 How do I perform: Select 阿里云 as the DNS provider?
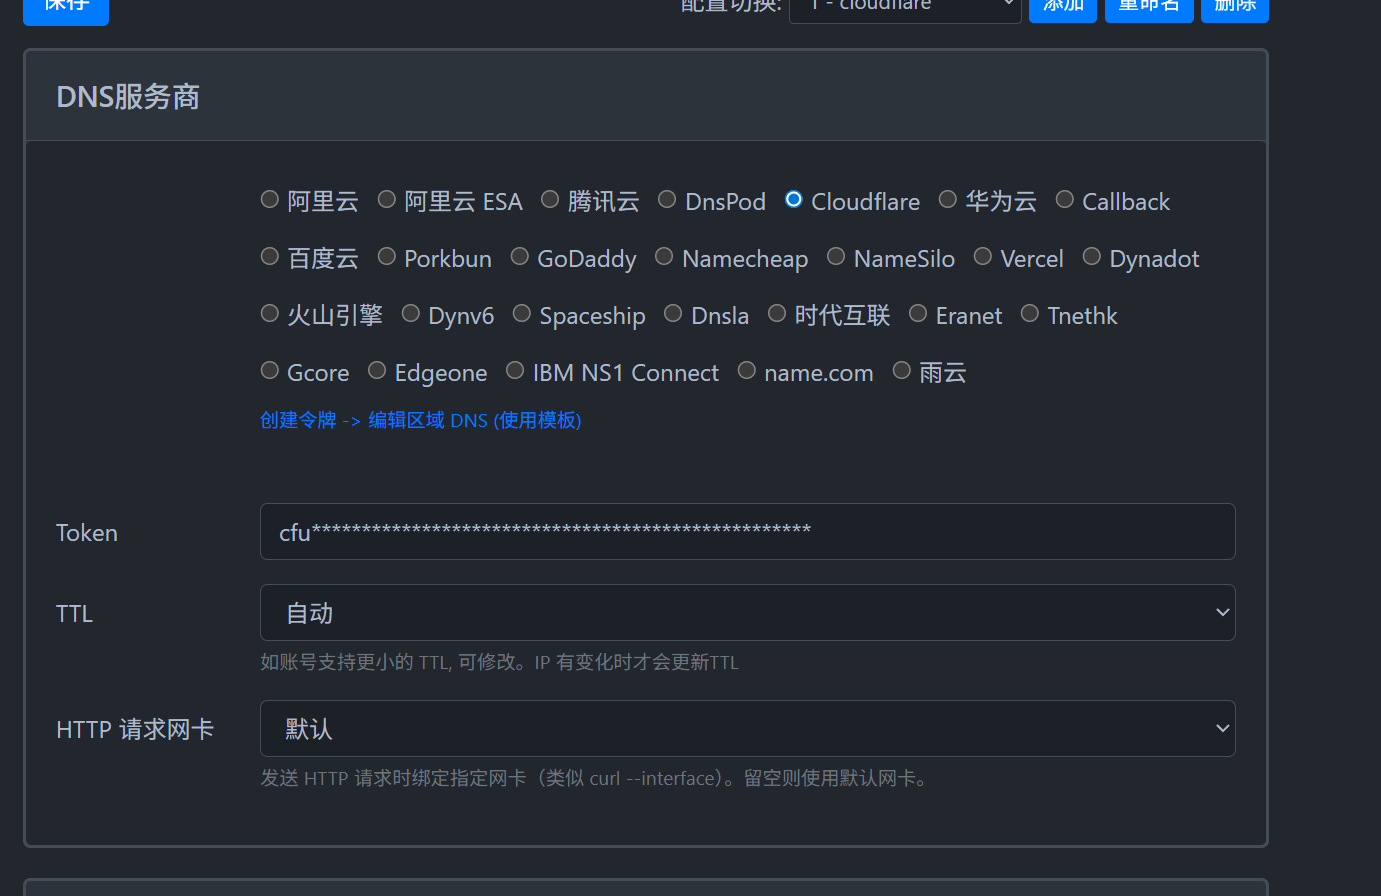tap(269, 199)
